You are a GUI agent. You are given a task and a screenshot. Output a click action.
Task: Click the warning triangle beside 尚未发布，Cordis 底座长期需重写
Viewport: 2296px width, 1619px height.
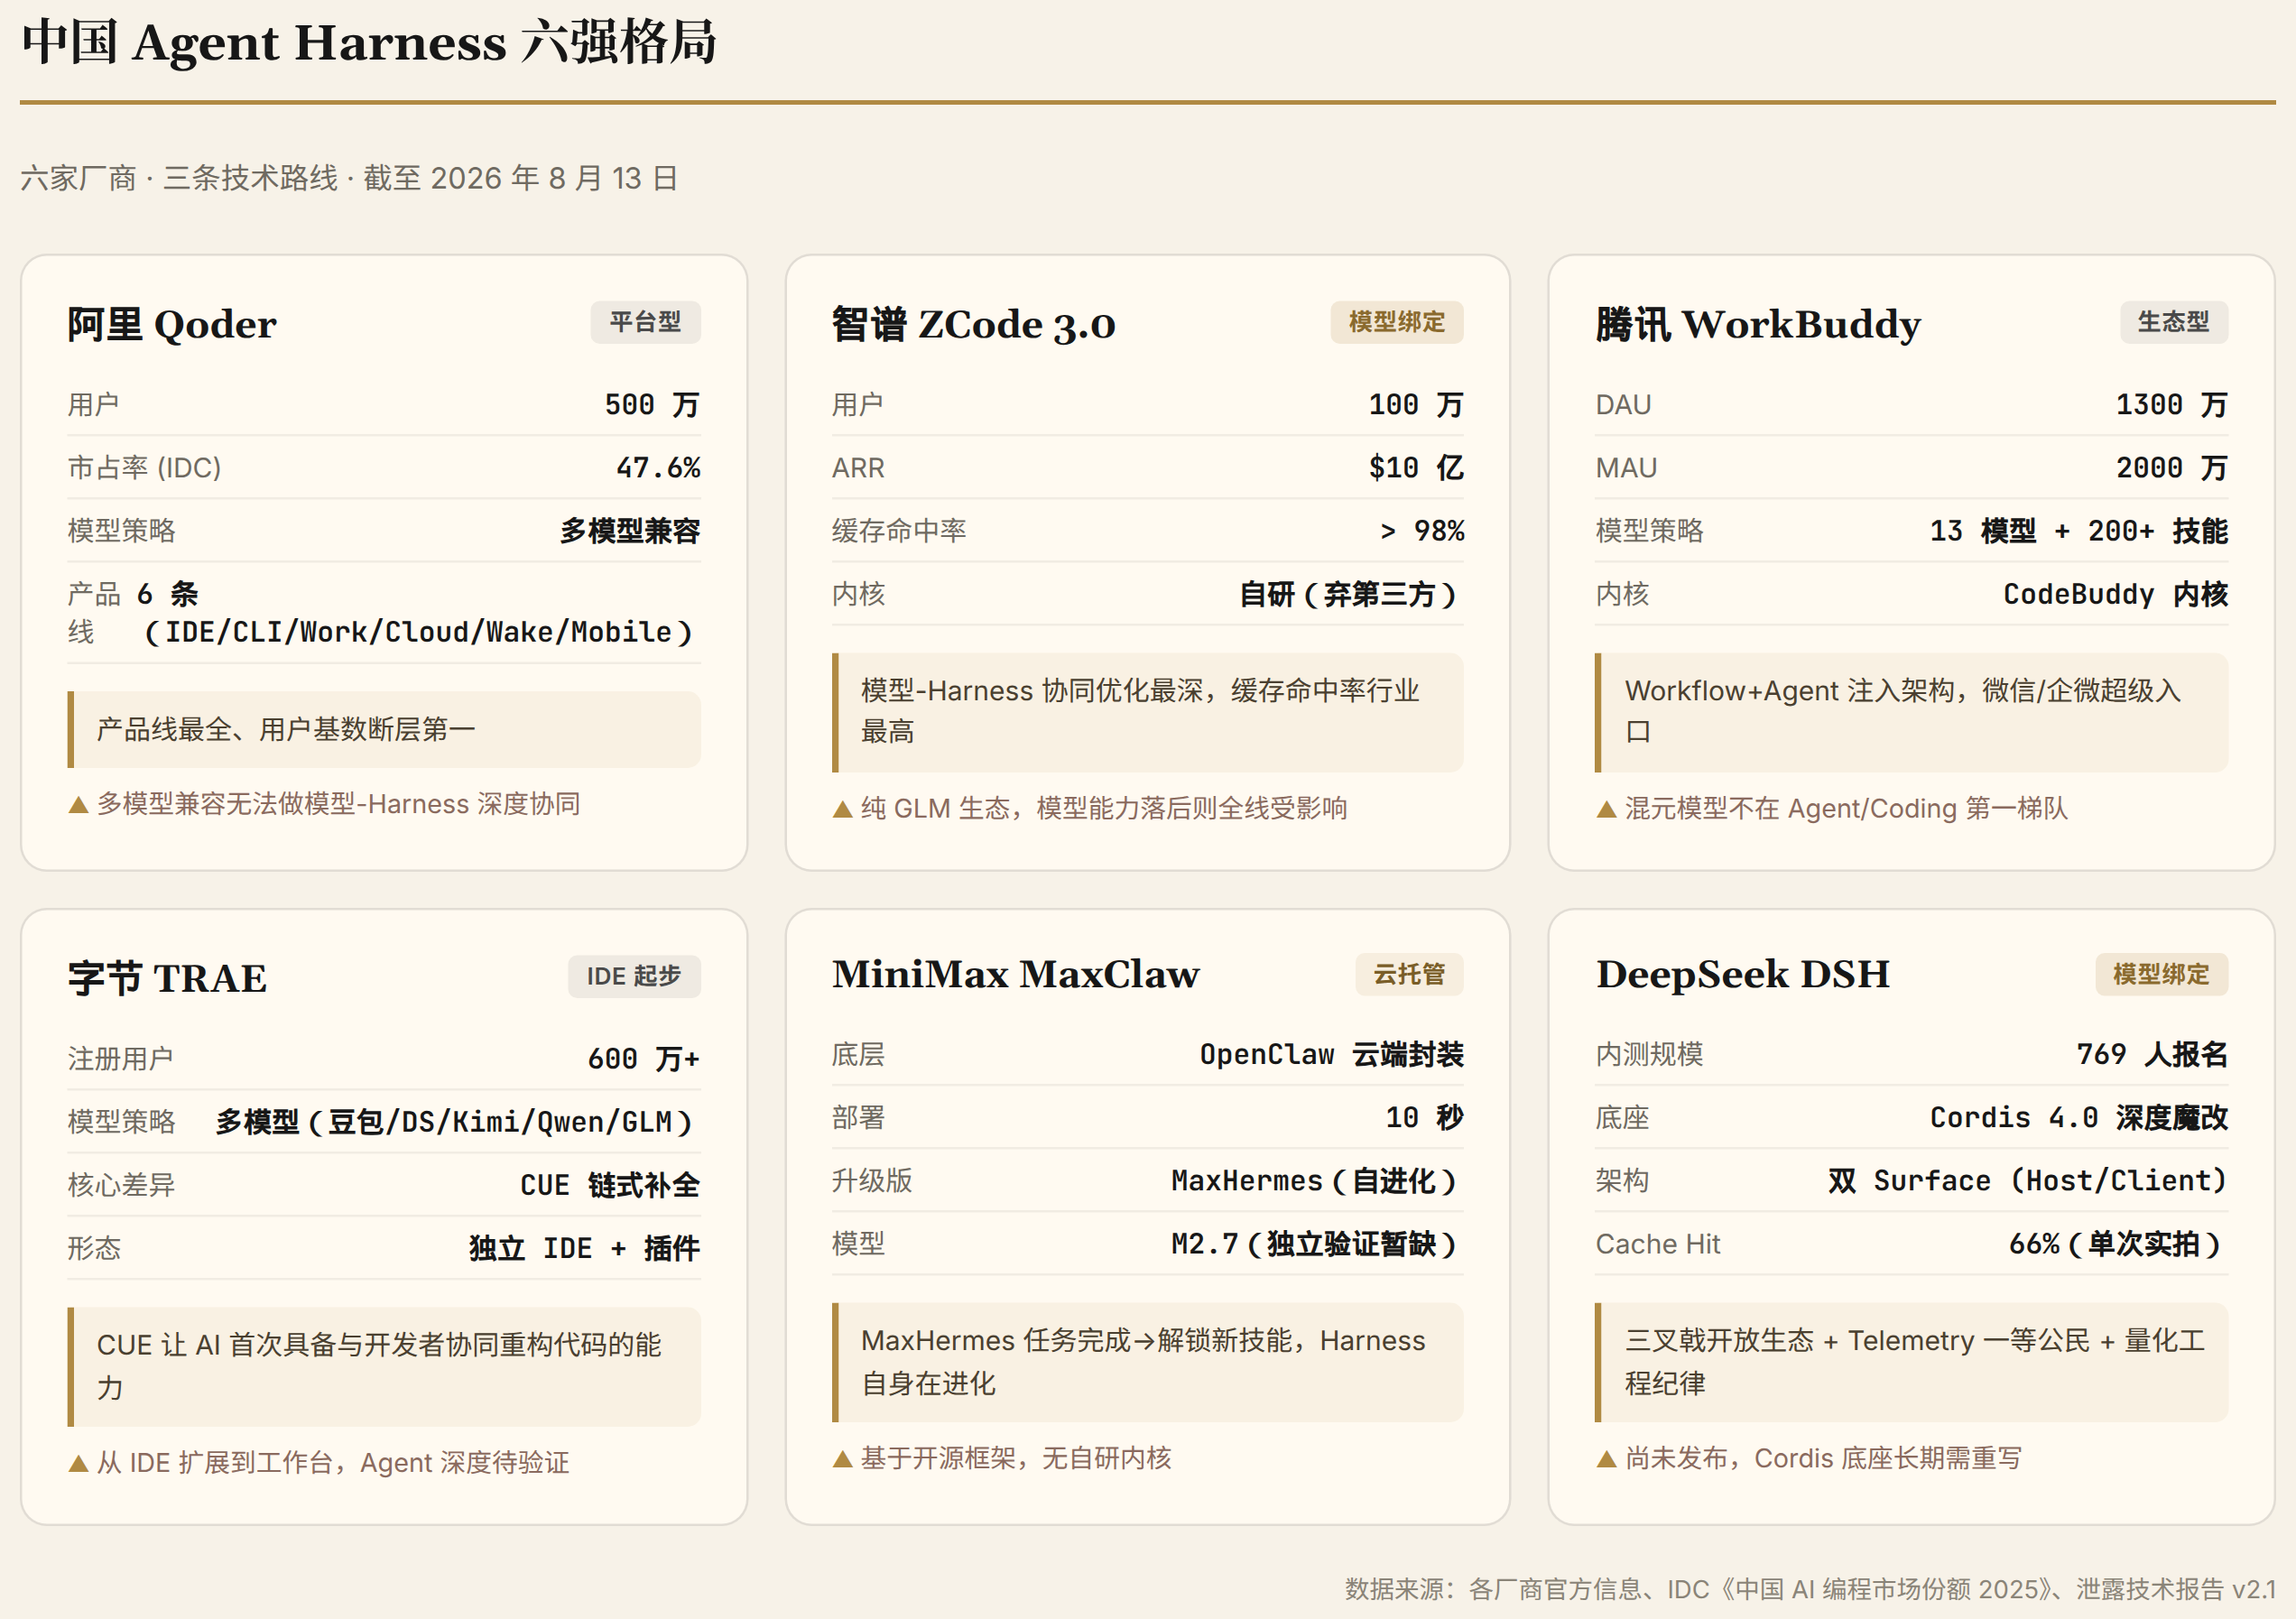(x=1606, y=1460)
